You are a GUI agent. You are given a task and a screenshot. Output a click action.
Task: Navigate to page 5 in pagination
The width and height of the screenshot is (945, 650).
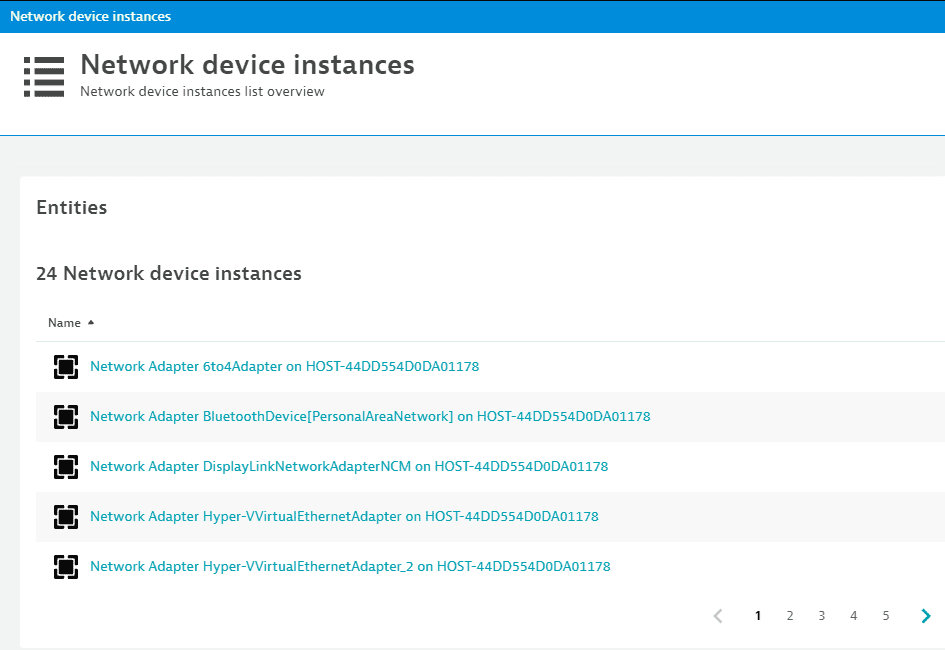click(886, 616)
